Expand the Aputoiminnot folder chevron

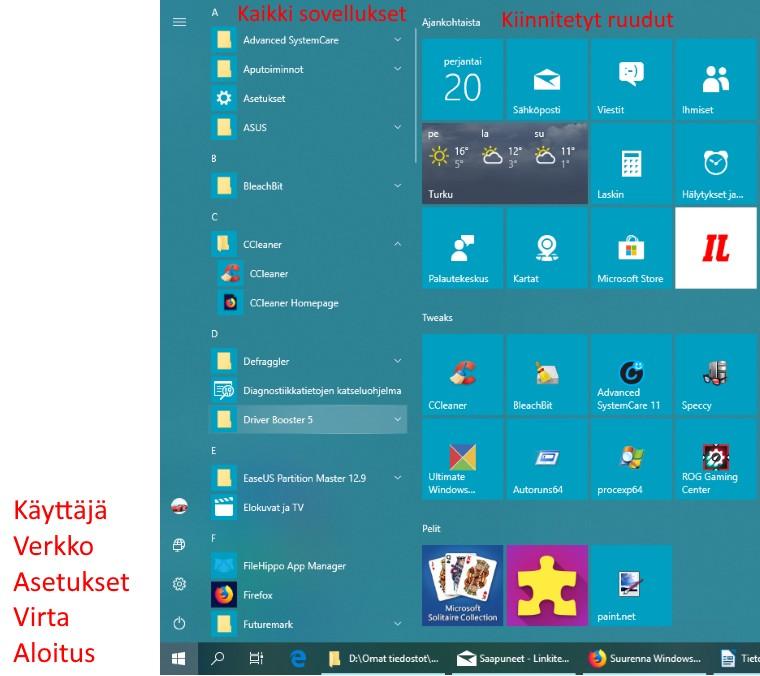coord(397,69)
